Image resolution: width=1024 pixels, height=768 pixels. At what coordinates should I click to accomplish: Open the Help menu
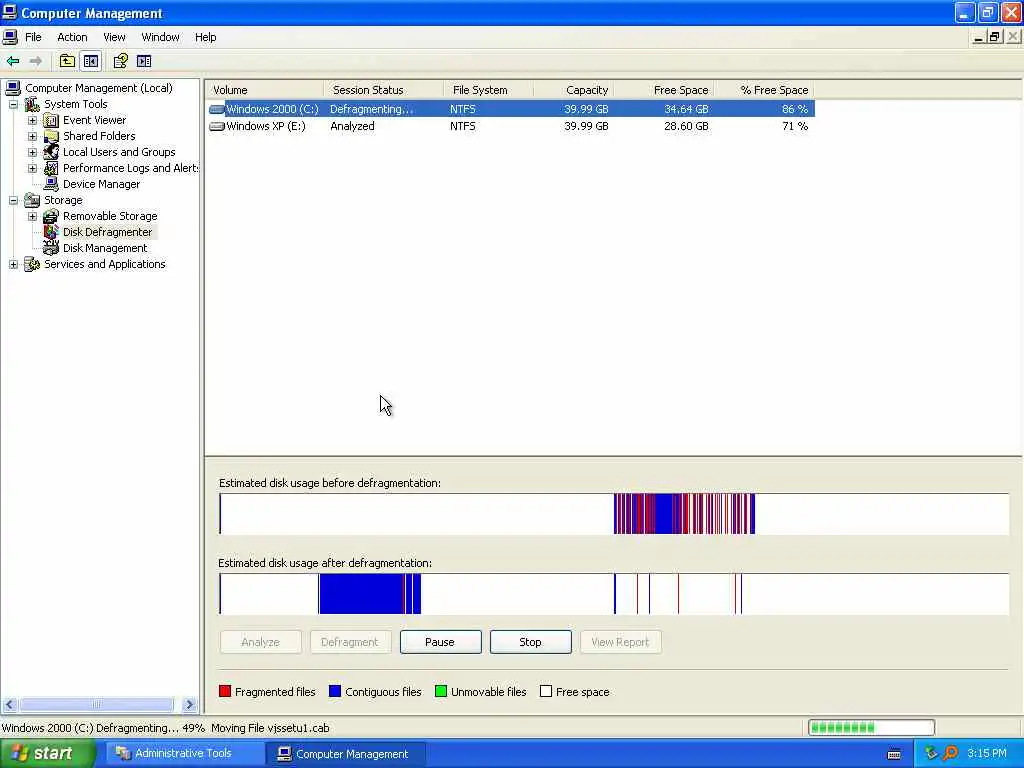pyautogui.click(x=205, y=37)
